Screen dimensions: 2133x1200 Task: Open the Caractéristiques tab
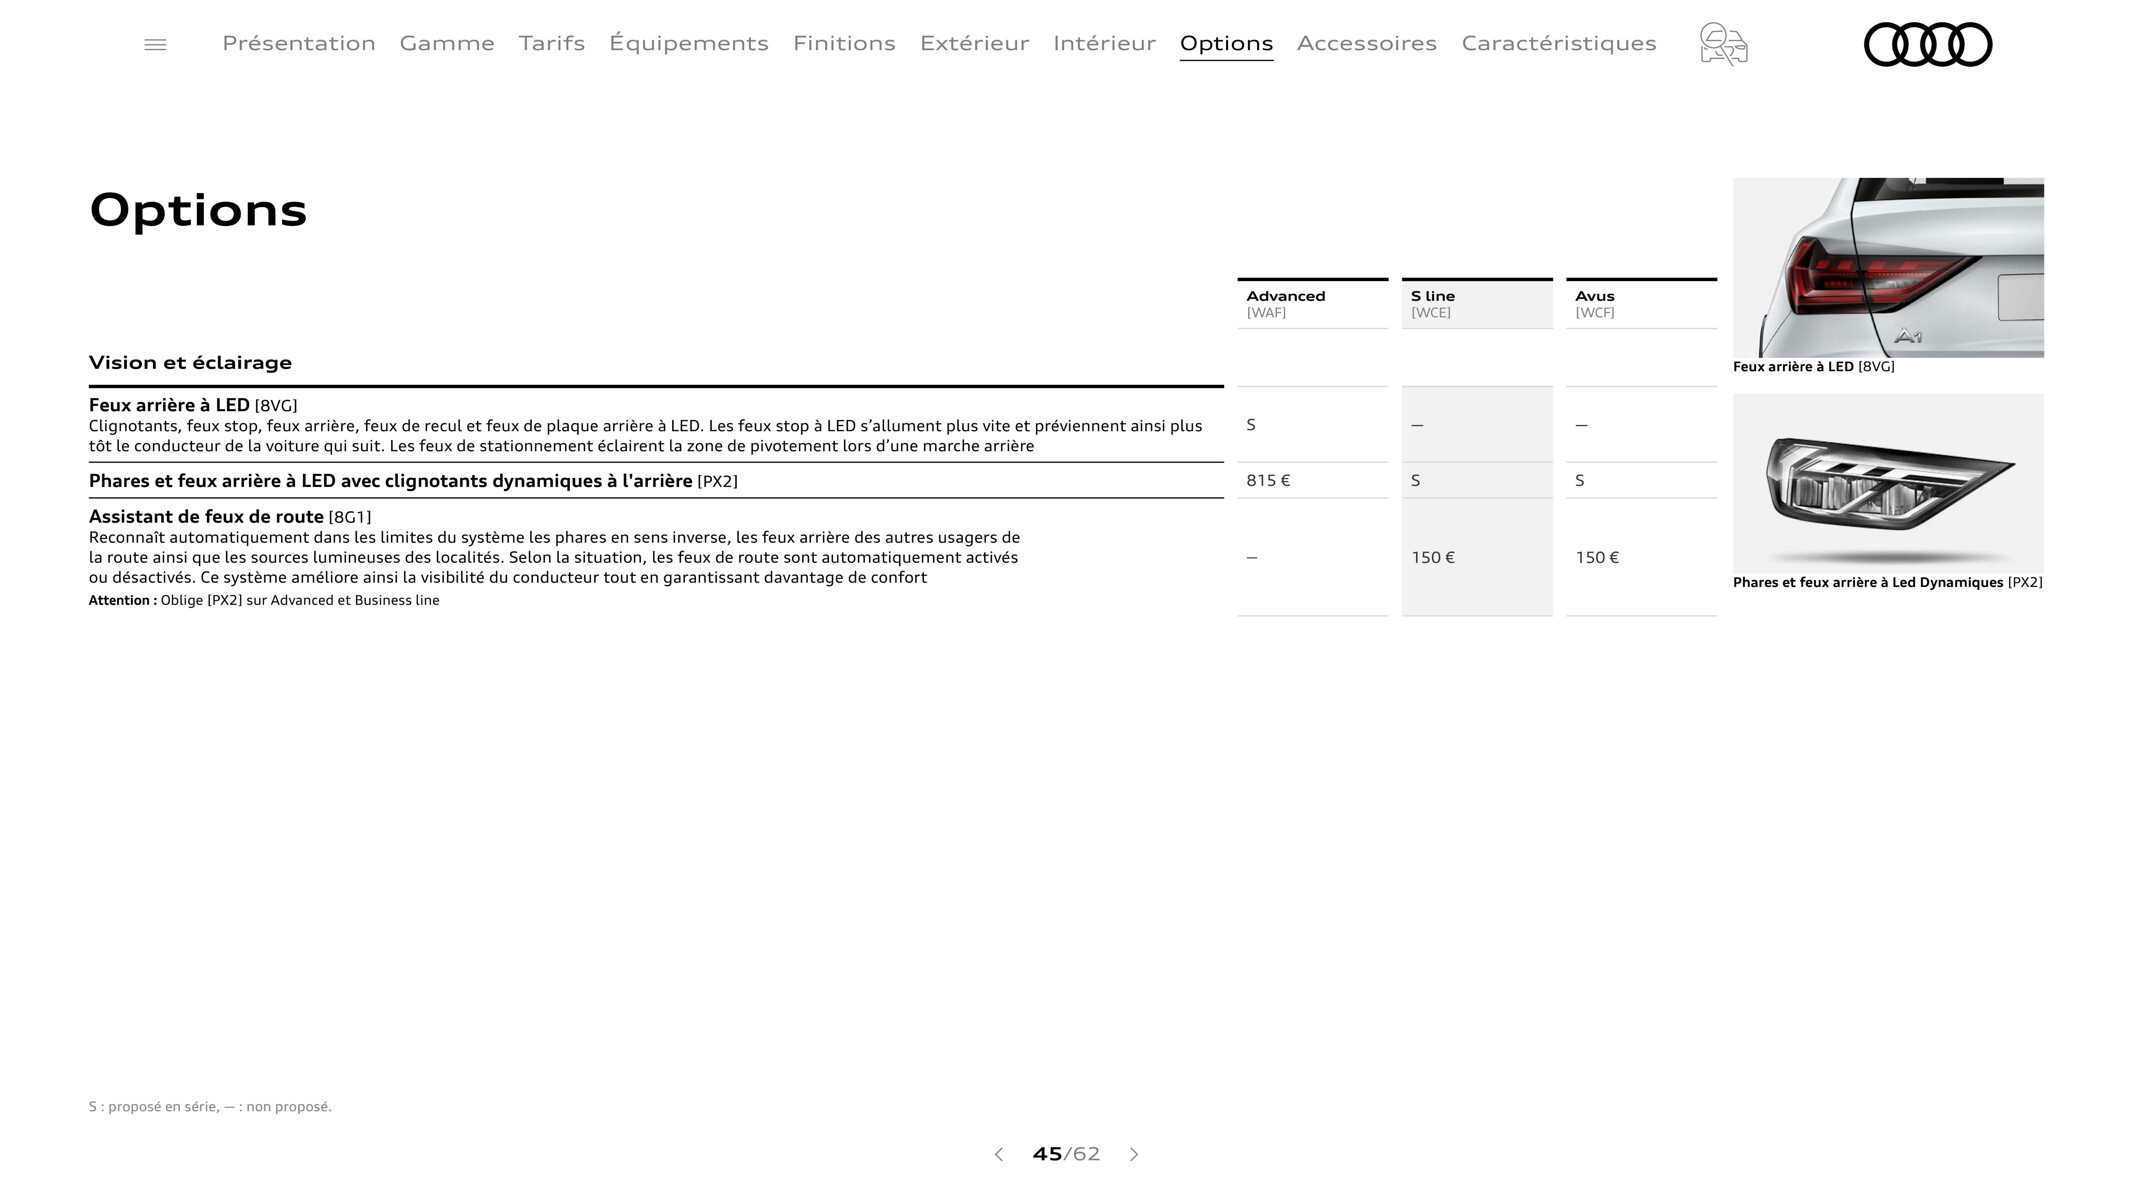1559,43
